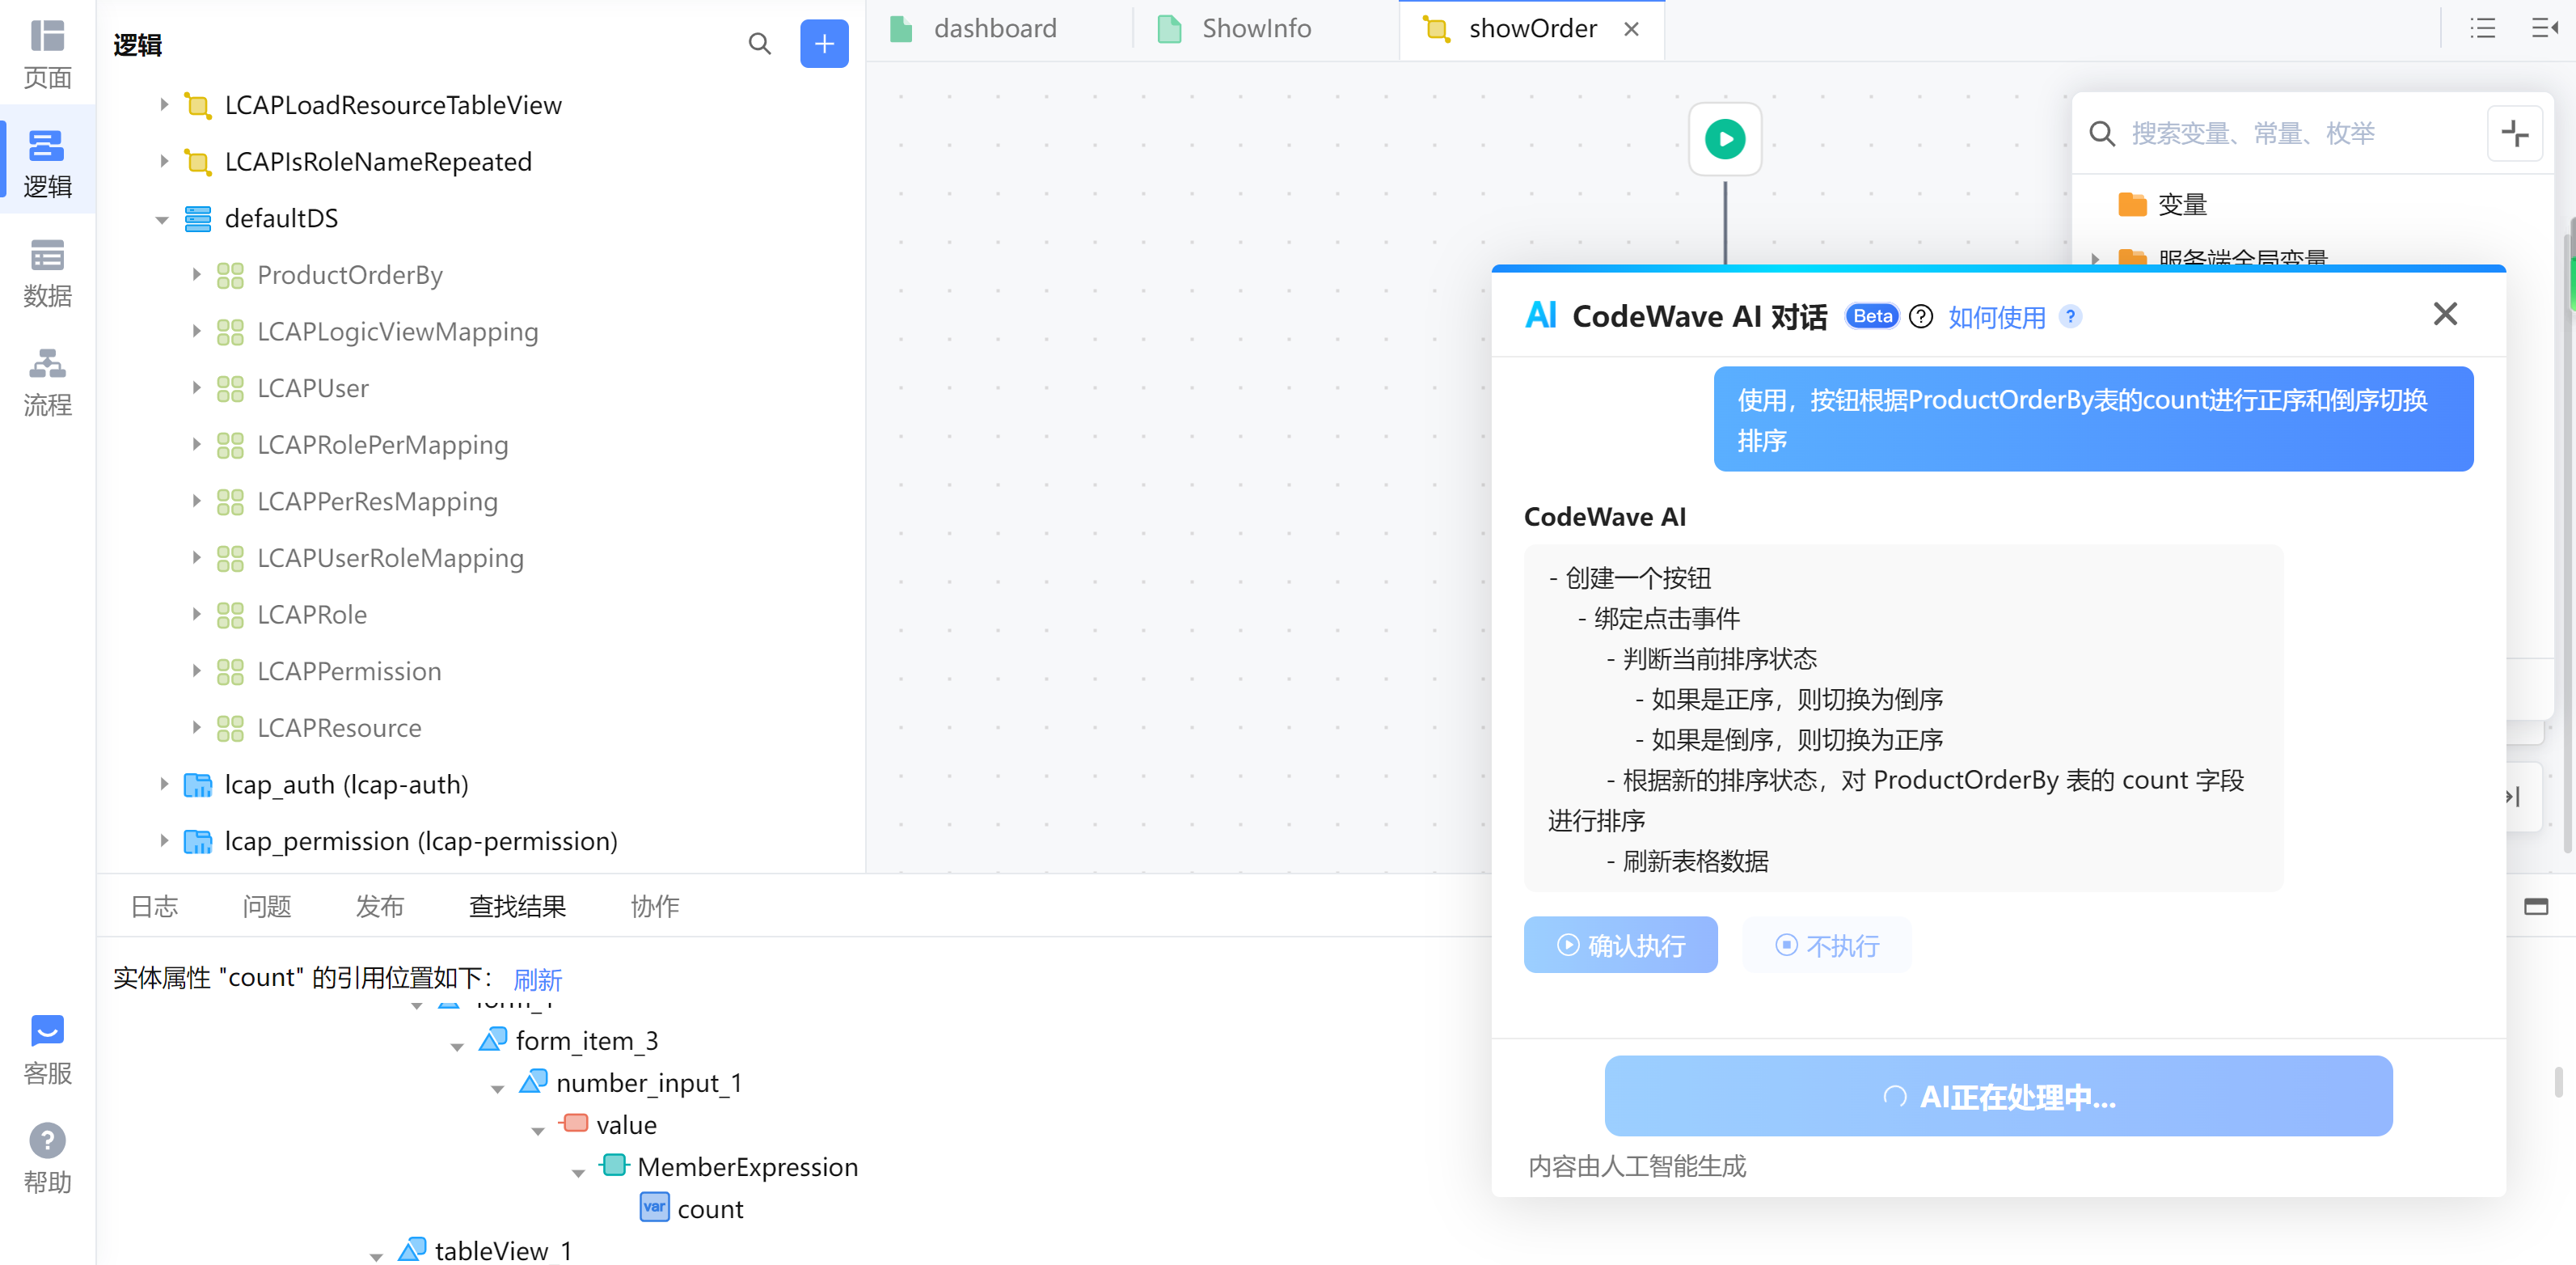This screenshot has width=2576, height=1265.
Task: Open the list view icon at top right
Action: (x=2484, y=28)
